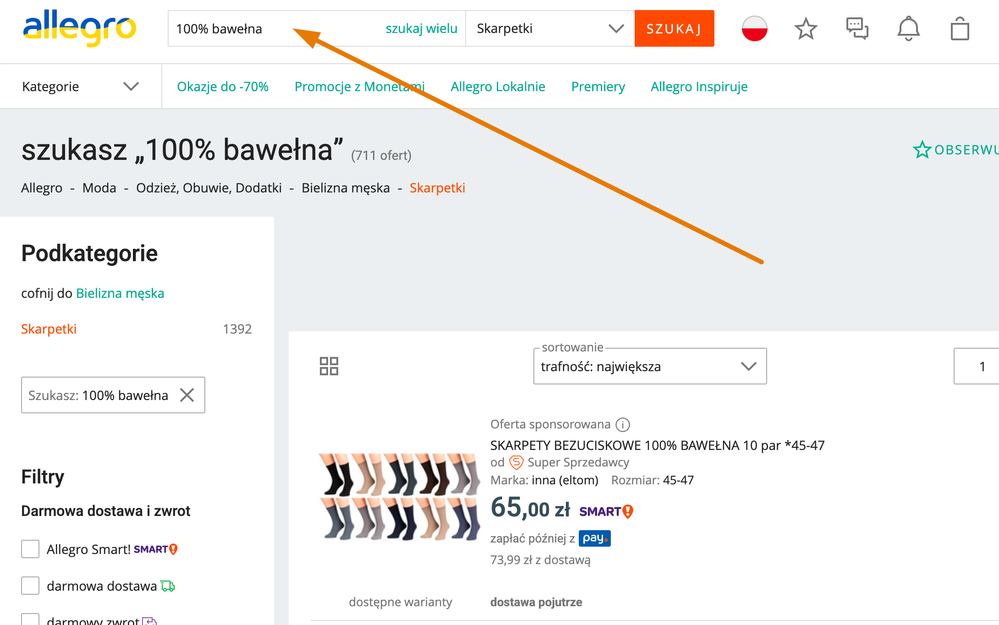
Task: Click 'cofnij do Bielizna męska' link
Action: click(119, 293)
